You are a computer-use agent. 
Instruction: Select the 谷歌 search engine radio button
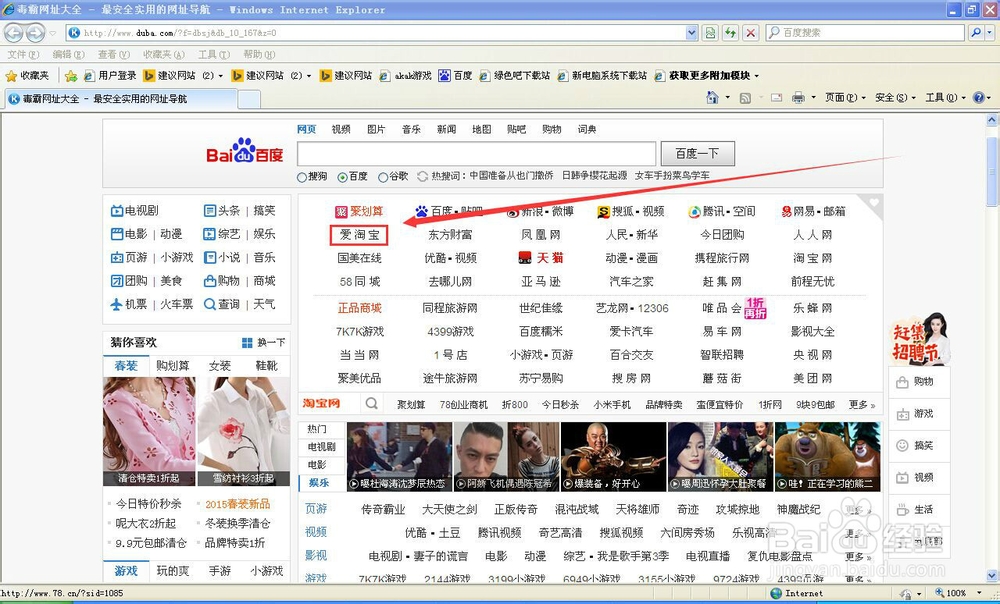point(383,177)
